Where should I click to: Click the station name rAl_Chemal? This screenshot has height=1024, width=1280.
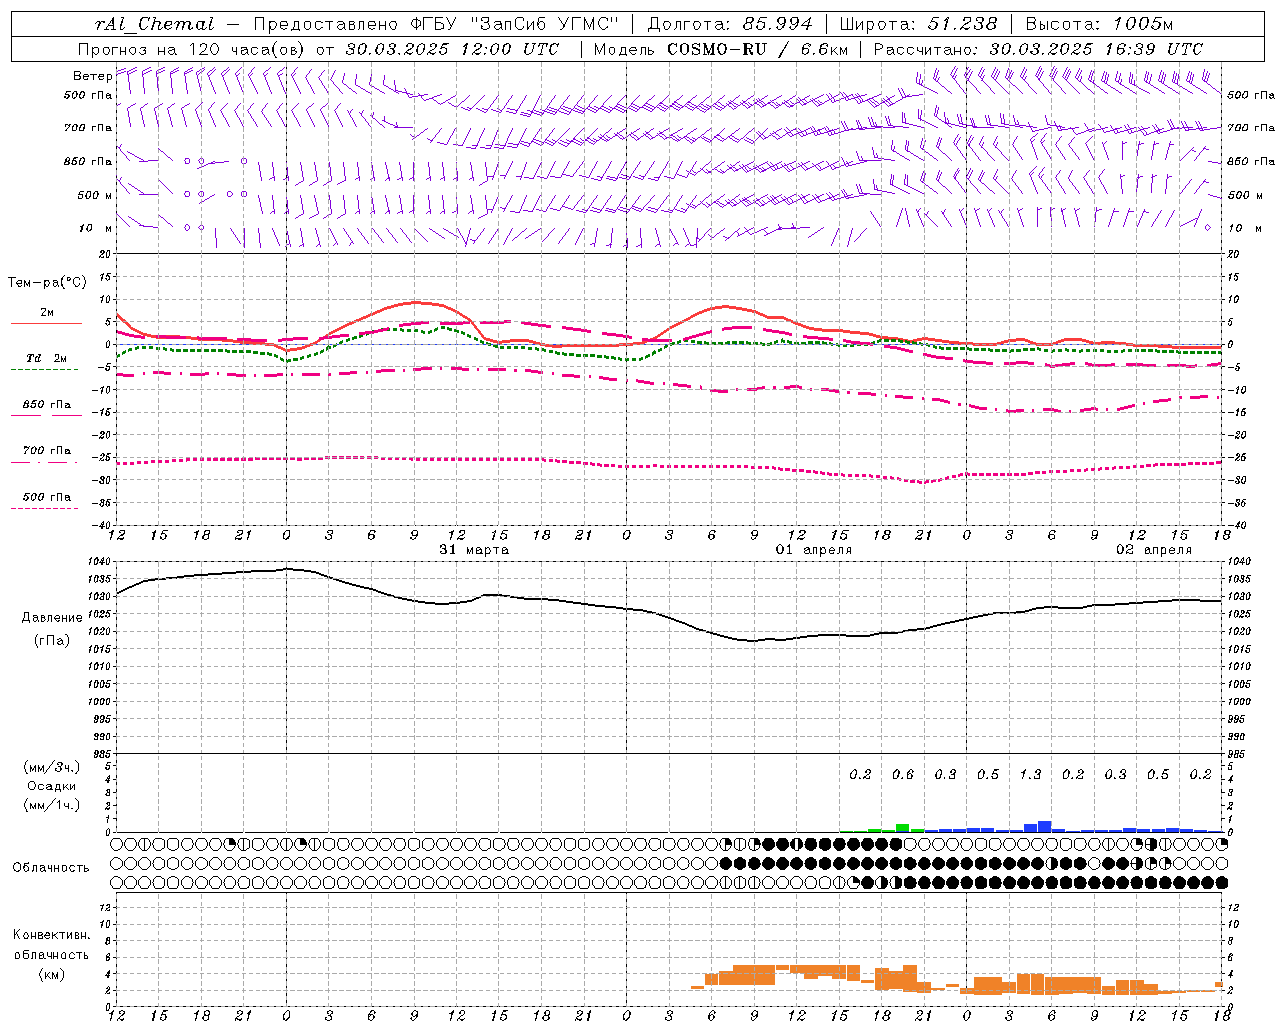coord(154,23)
